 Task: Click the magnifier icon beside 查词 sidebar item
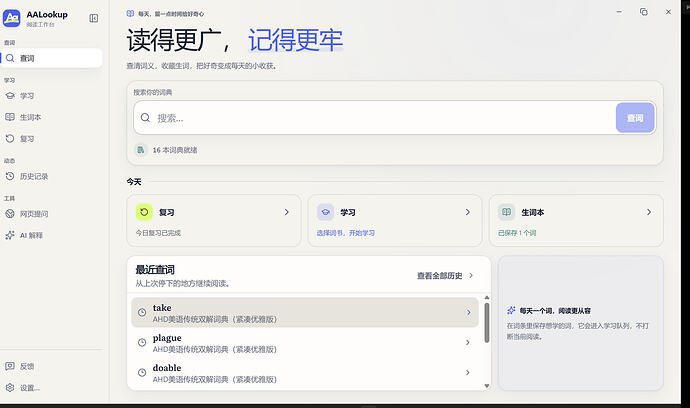pos(10,58)
